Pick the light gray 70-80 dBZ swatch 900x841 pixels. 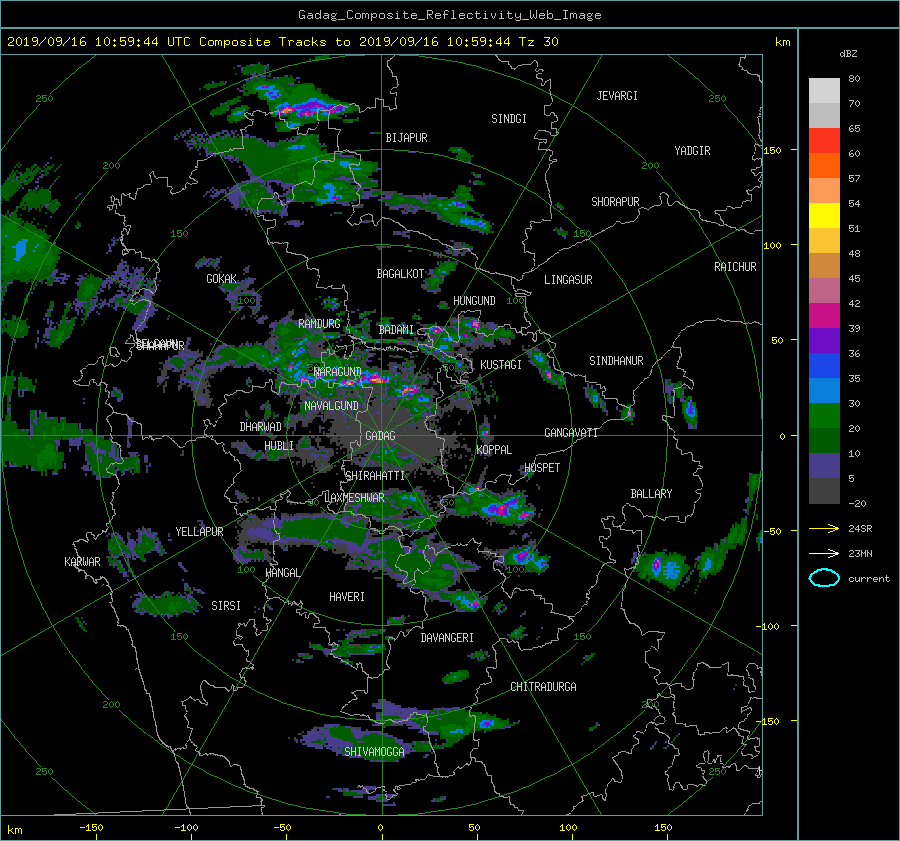click(x=824, y=91)
